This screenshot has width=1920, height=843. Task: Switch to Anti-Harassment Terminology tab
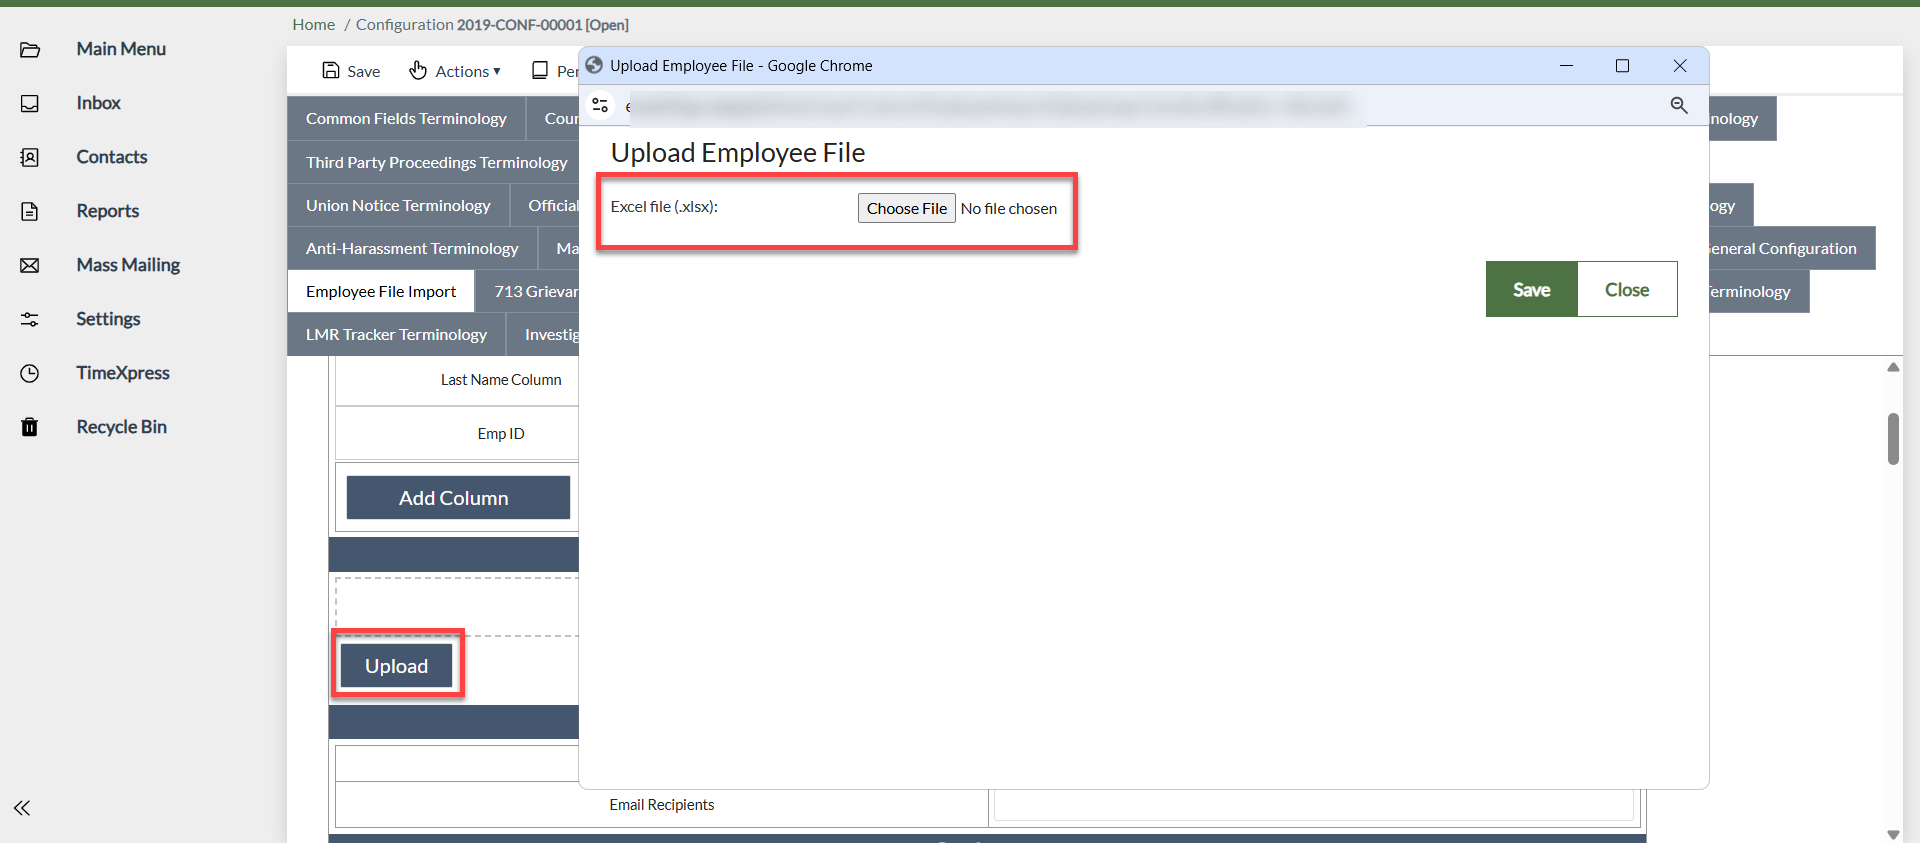[x=412, y=248]
